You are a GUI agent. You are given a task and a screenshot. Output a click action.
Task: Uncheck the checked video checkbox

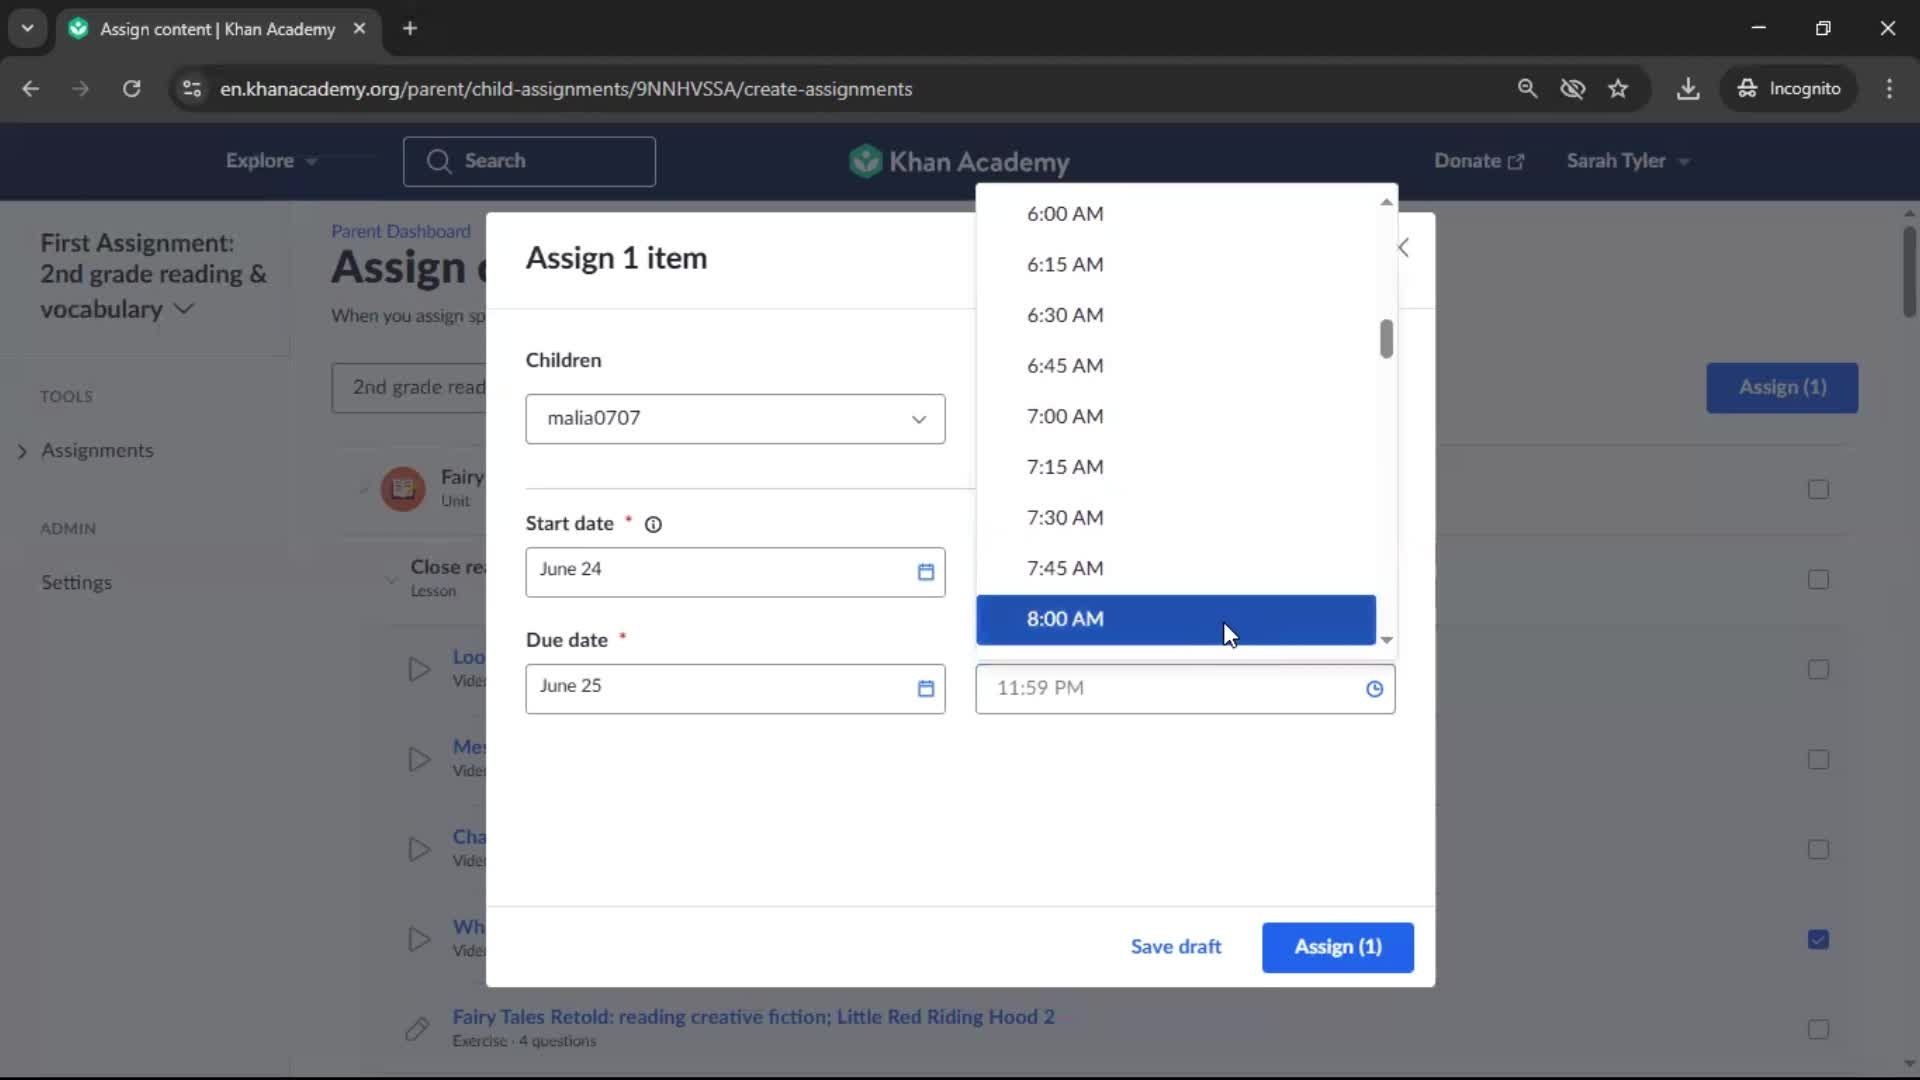point(1818,939)
